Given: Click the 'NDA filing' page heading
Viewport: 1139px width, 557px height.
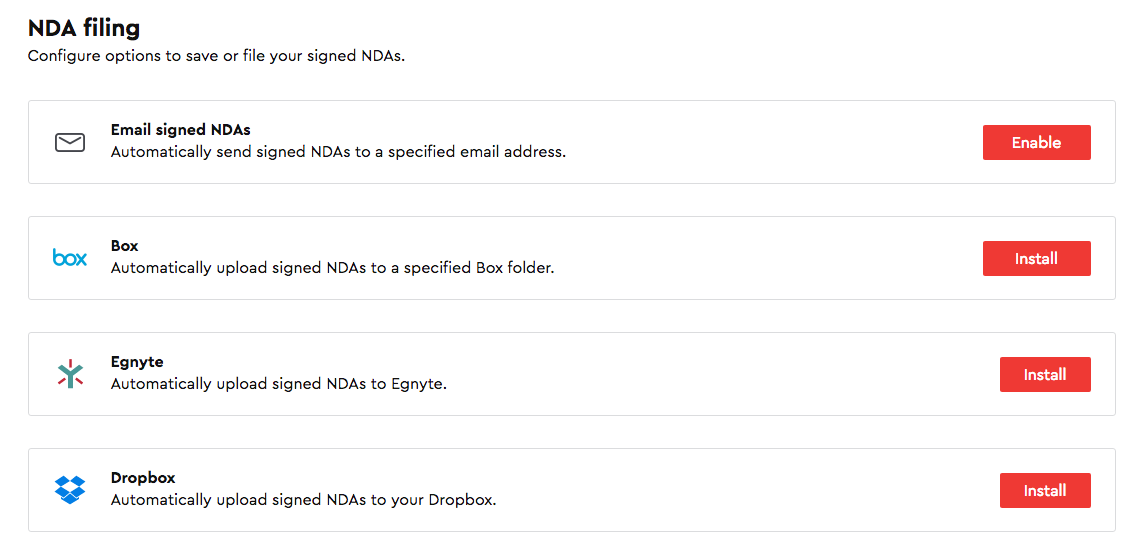Looking at the screenshot, I should [x=84, y=28].
